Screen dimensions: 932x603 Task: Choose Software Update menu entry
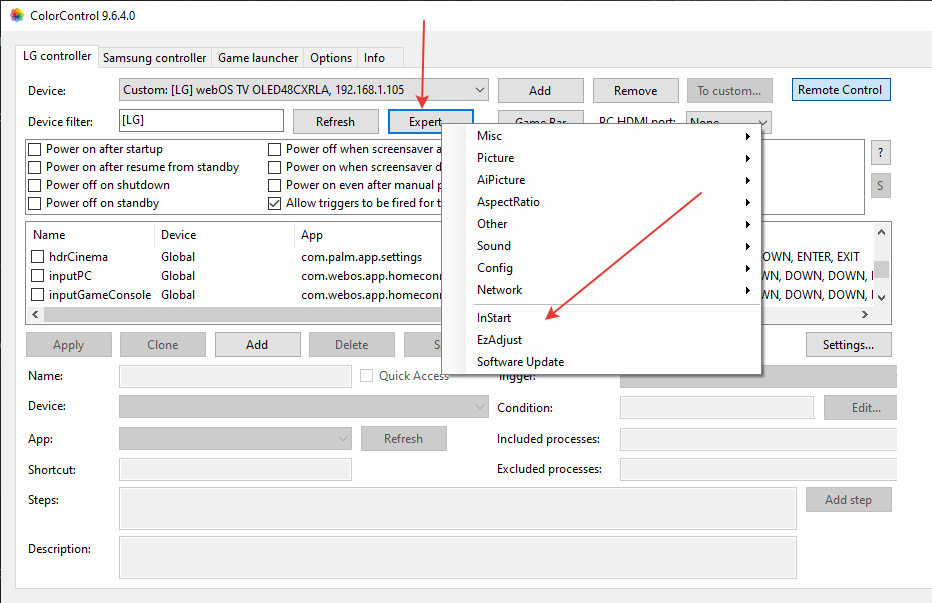pyautogui.click(x=520, y=362)
